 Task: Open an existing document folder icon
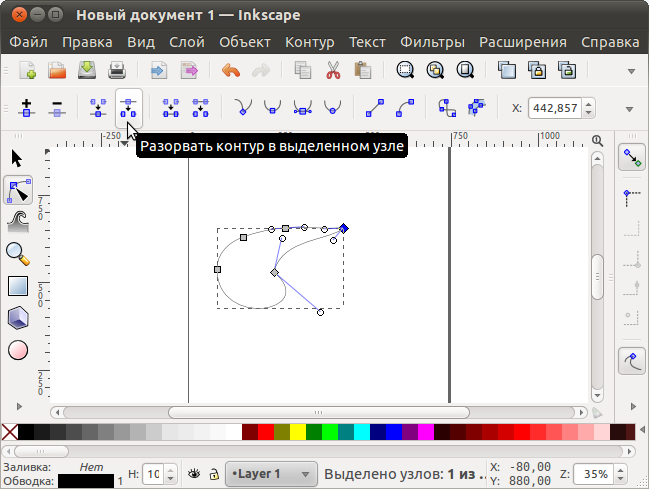tap(57, 70)
